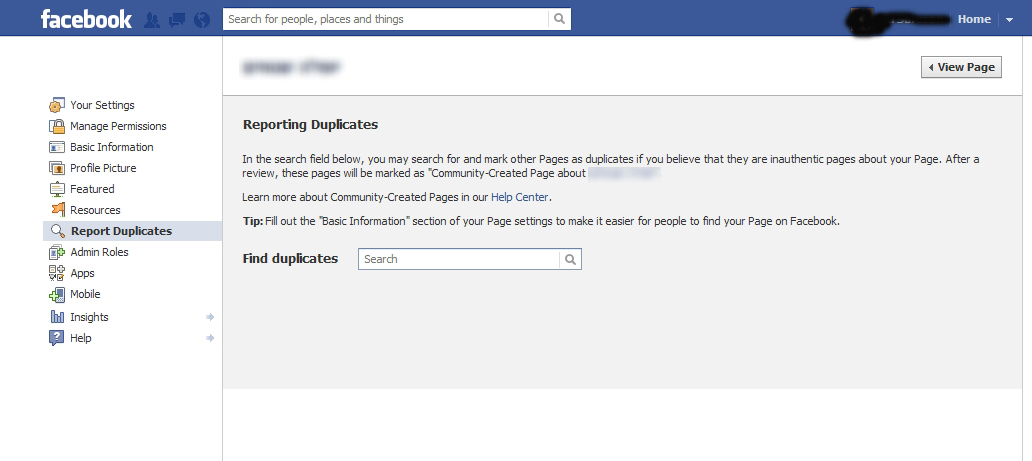Open Your Settings section
The height and width of the screenshot is (461, 1032).
pos(102,105)
